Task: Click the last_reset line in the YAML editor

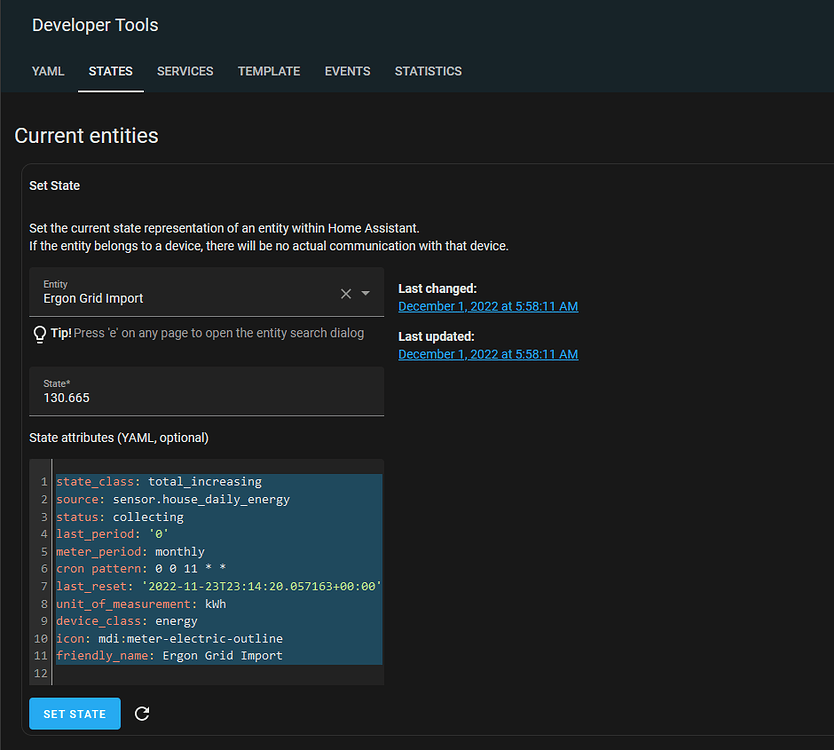Action: tap(220, 586)
